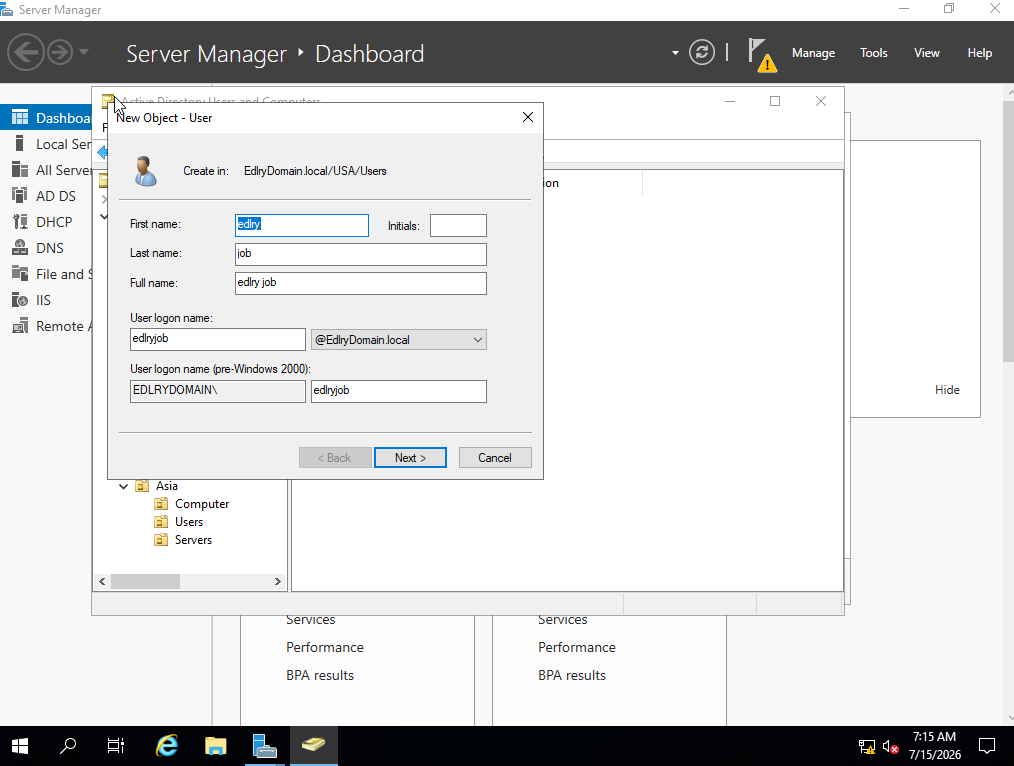
Task: Close the New Object - User dialog
Action: click(x=528, y=117)
